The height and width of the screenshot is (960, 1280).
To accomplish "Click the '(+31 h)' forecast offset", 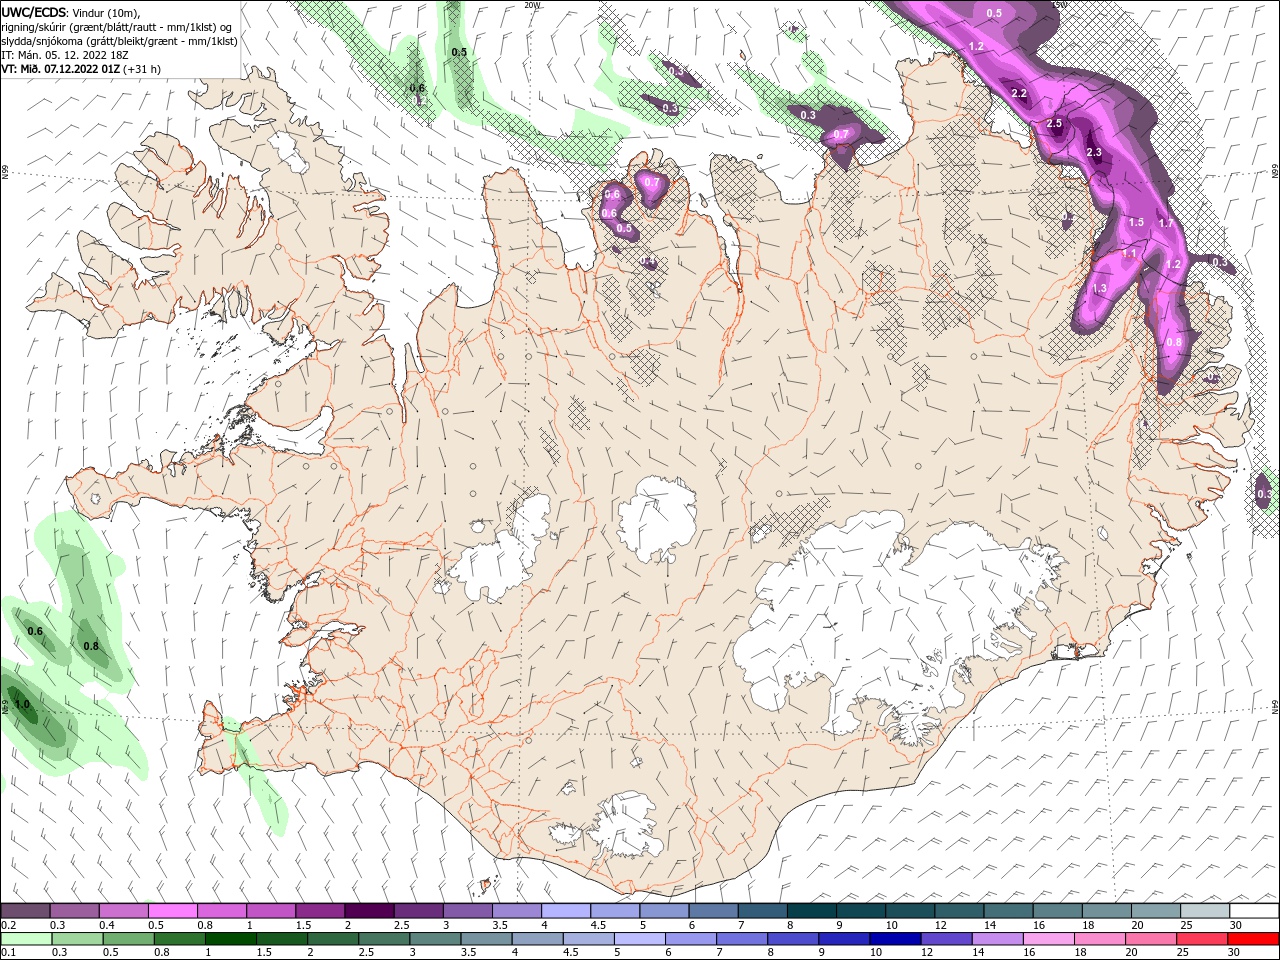I will click(142, 69).
